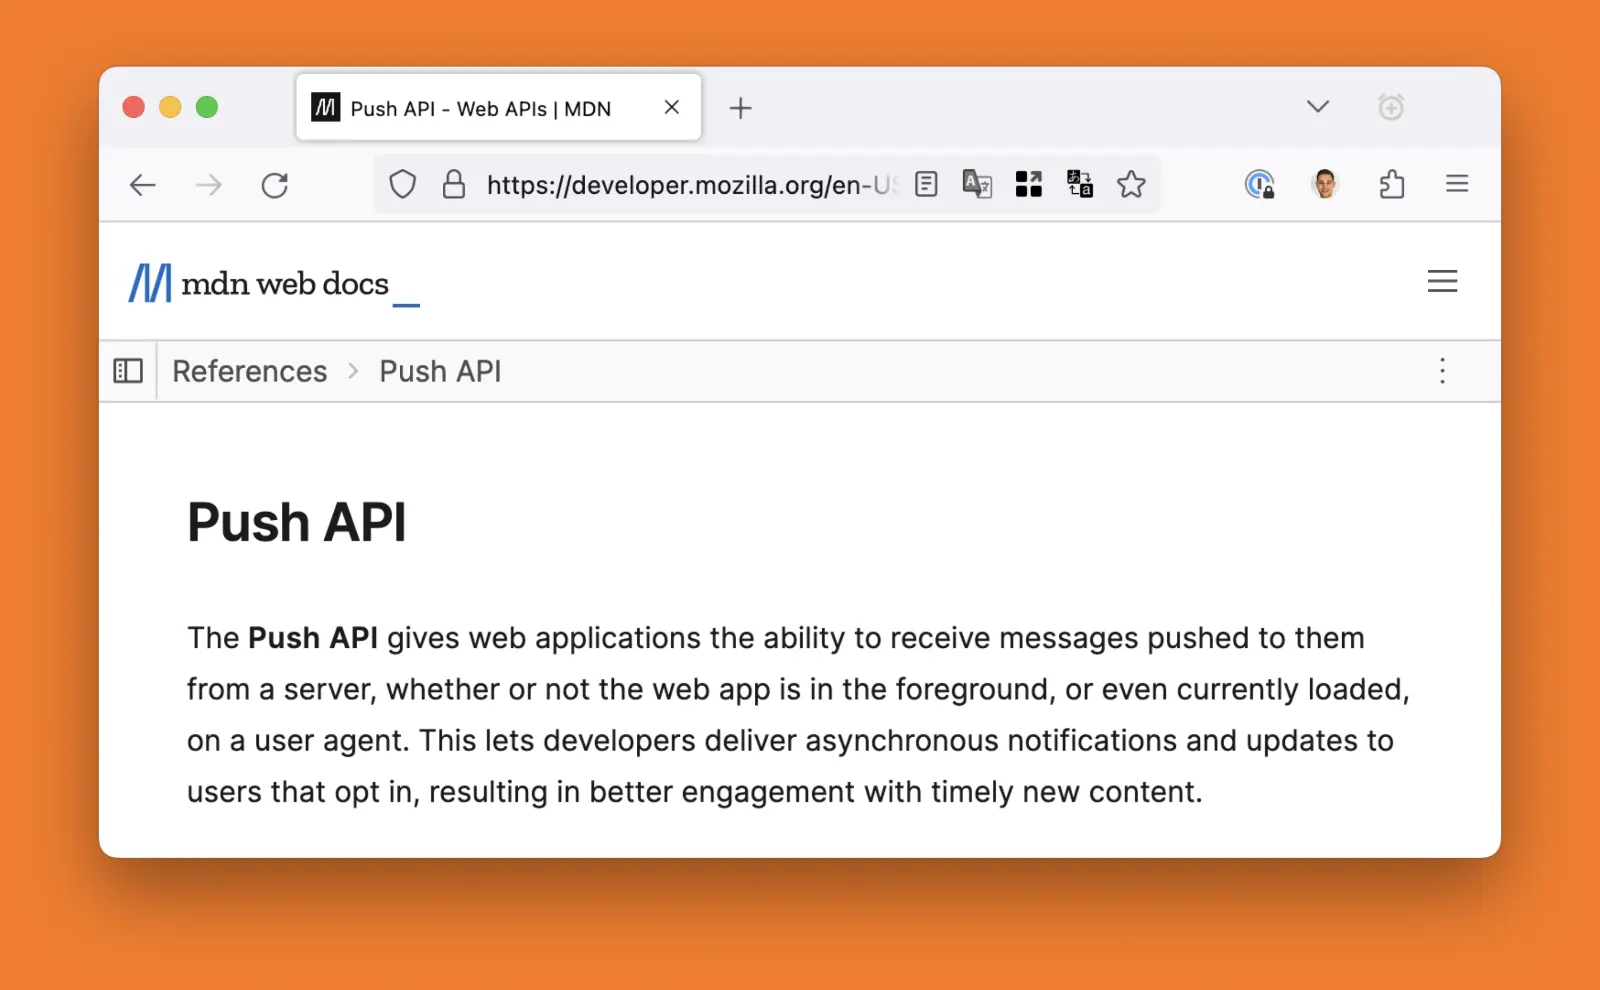Open the MDN site navigation menu
The image size is (1600, 990).
[1442, 281]
